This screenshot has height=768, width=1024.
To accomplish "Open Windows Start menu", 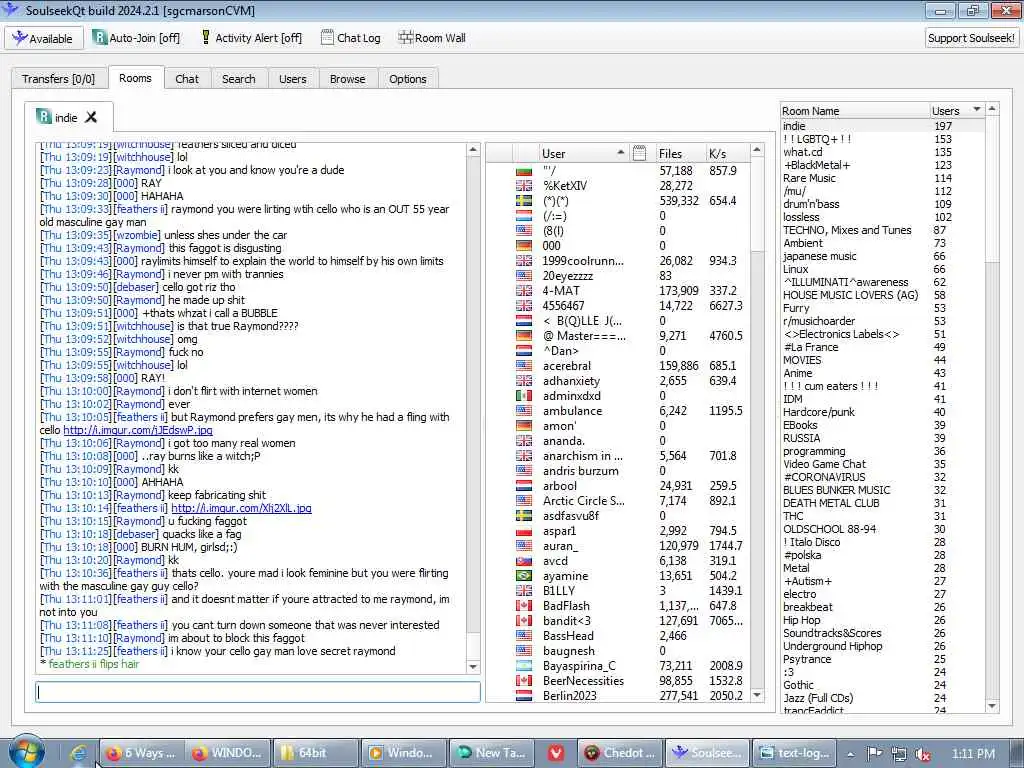I will pyautogui.click(x=26, y=752).
